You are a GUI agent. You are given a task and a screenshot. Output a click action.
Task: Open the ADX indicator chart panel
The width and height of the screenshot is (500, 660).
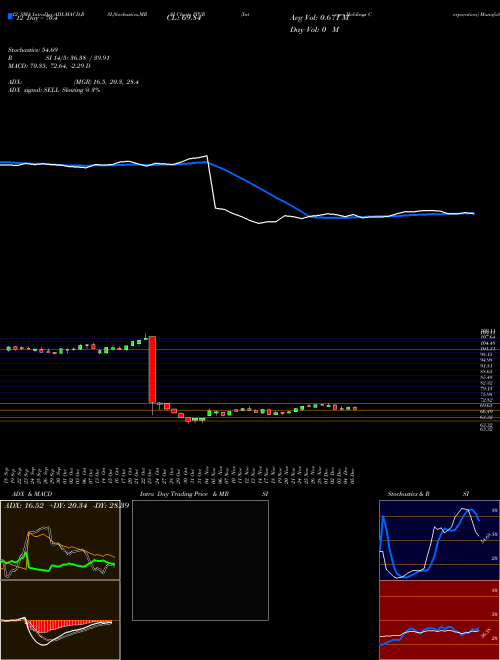pyautogui.click(x=60, y=540)
